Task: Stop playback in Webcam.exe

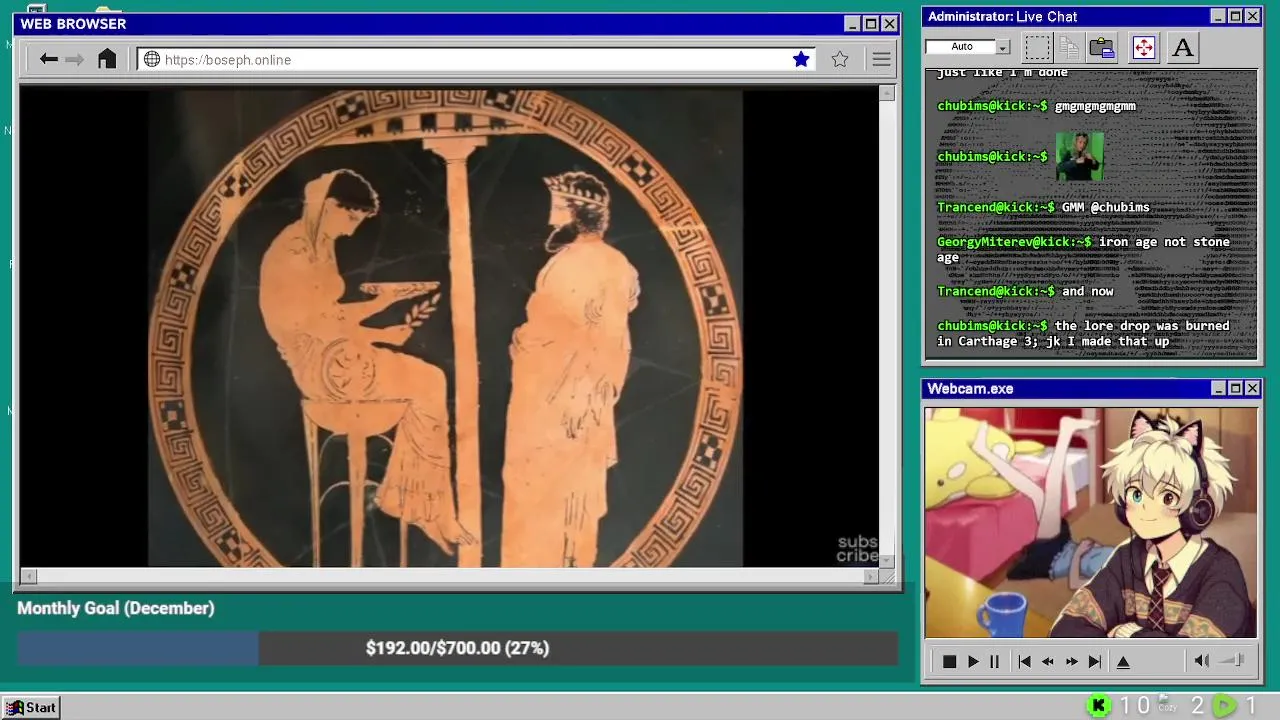Action: (x=949, y=661)
